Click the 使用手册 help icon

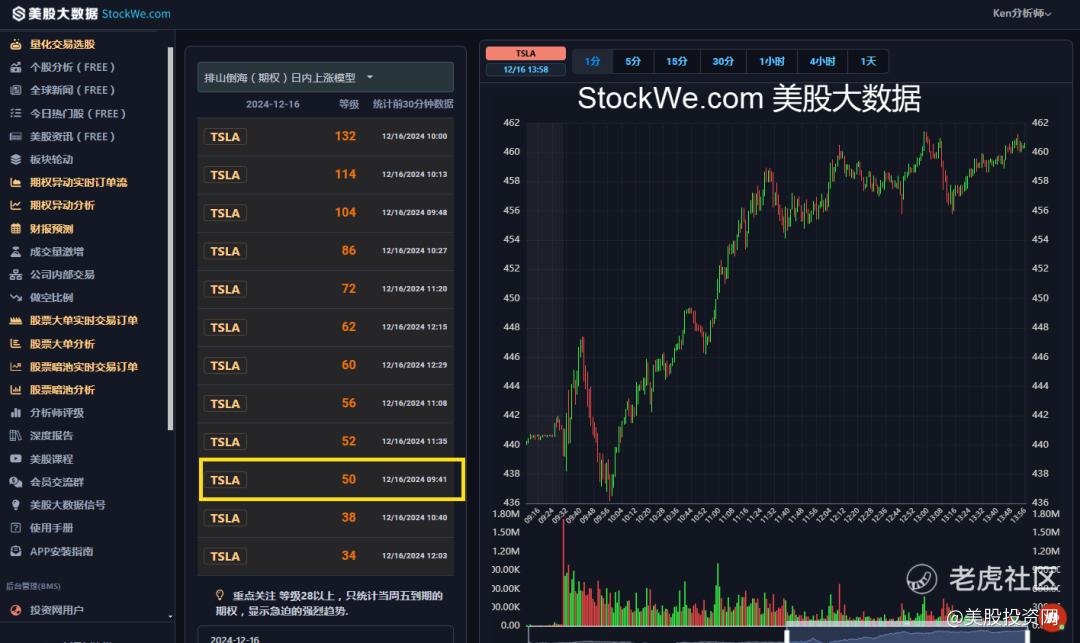point(15,528)
